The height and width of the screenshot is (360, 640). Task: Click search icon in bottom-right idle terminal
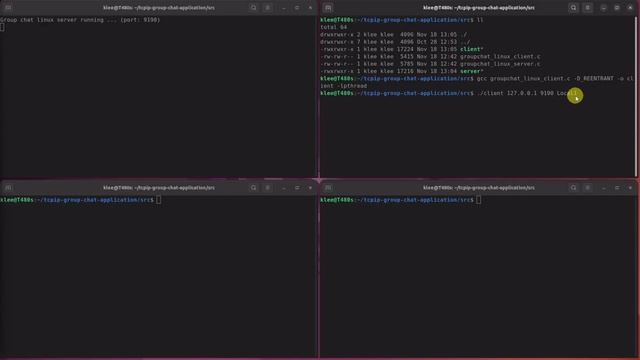pos(573,187)
